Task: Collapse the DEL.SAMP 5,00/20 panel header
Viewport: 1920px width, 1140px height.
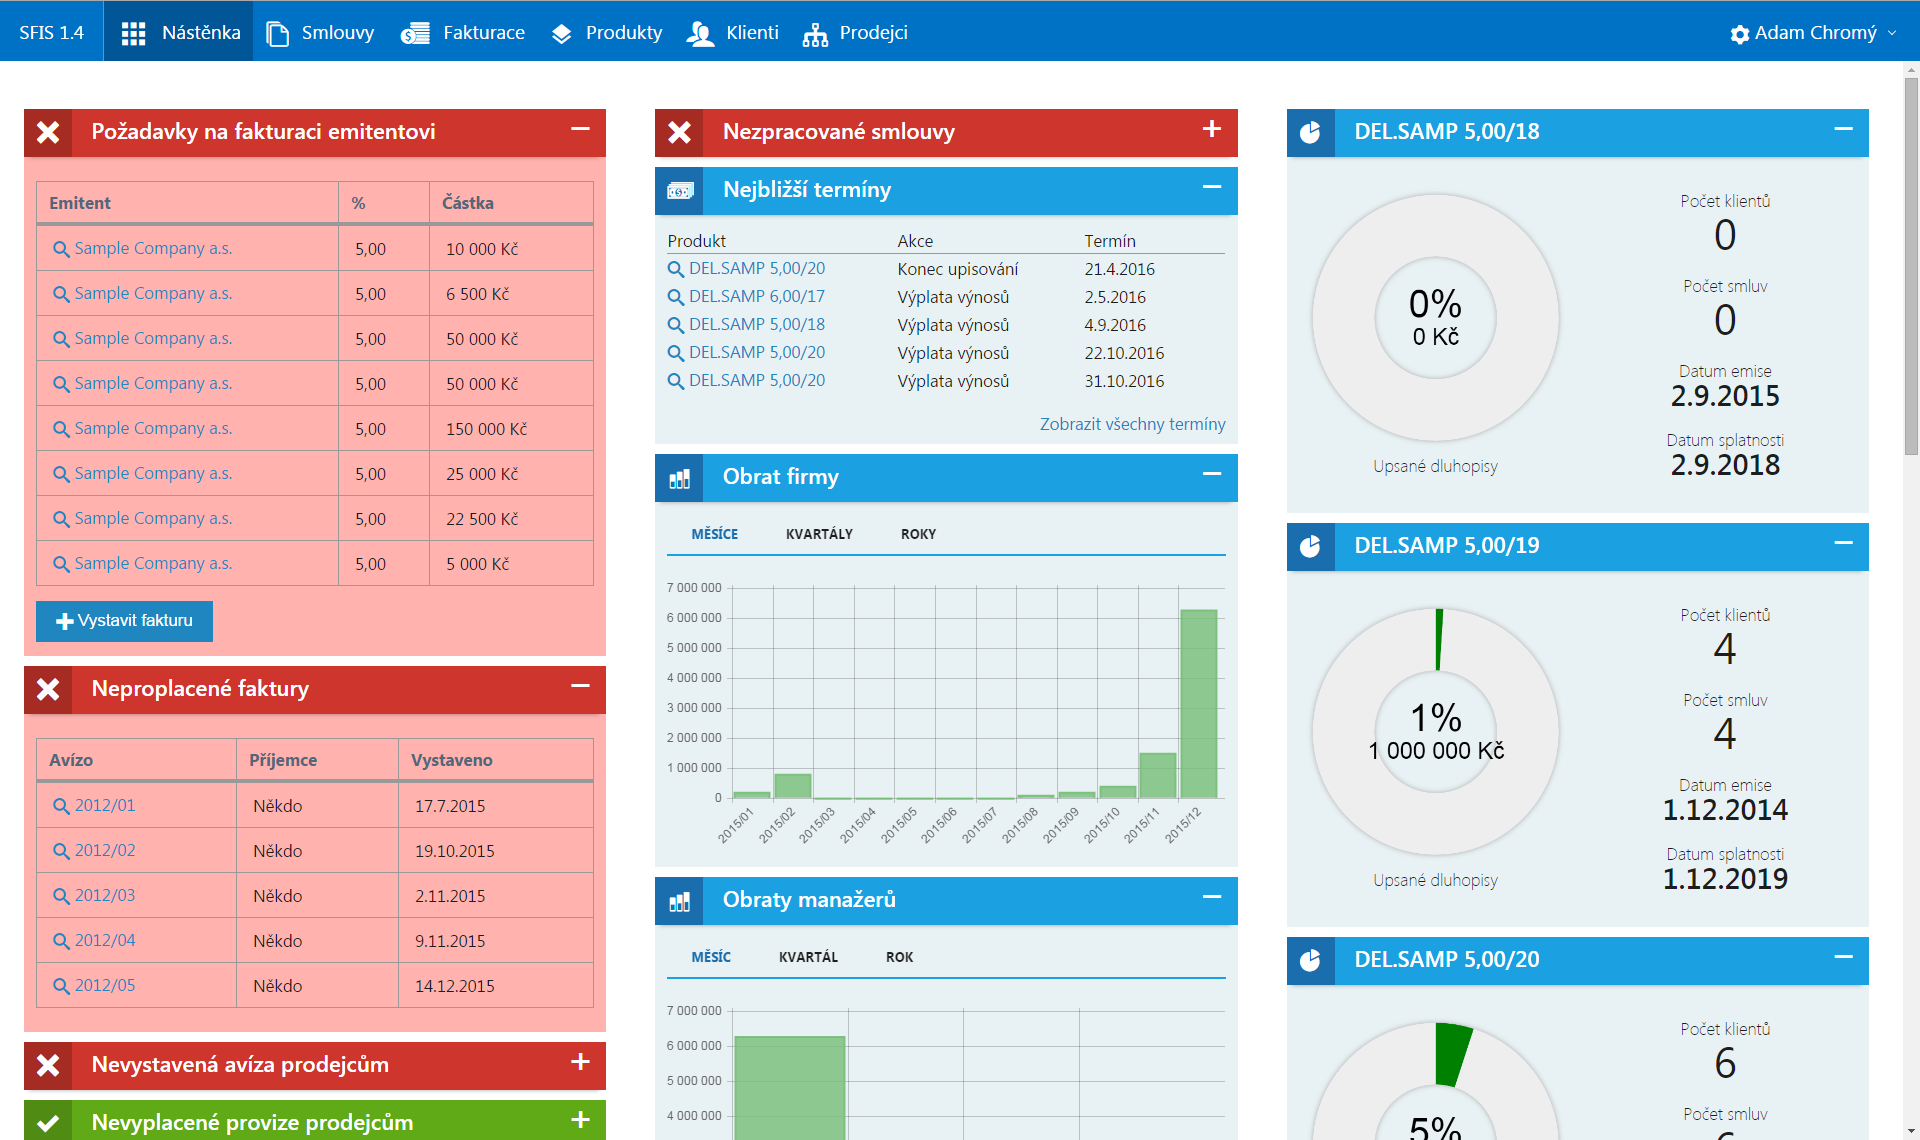Action: pos(1844,957)
